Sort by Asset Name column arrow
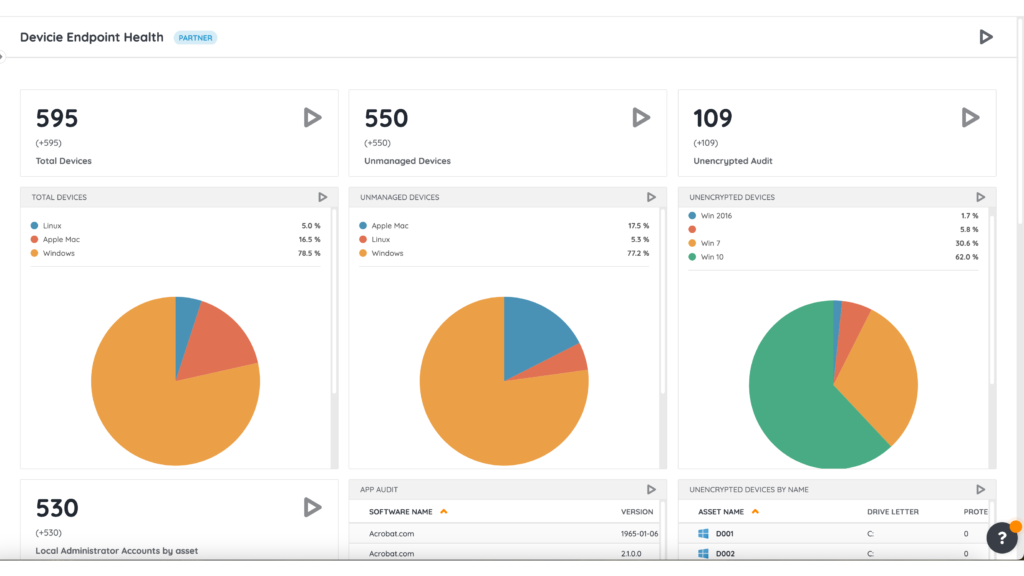The width and height of the screenshot is (1024, 576). [x=756, y=511]
